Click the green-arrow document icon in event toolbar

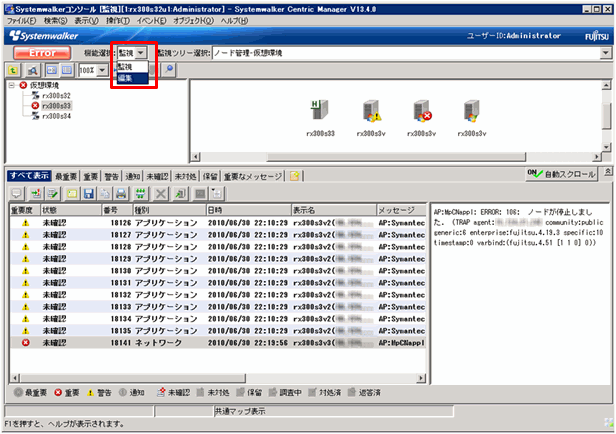(x=180, y=193)
